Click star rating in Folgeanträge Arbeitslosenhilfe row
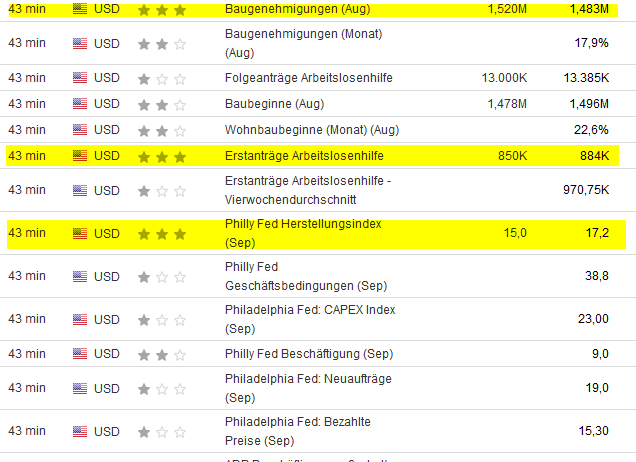The image size is (636, 462). pyautogui.click(x=161, y=78)
